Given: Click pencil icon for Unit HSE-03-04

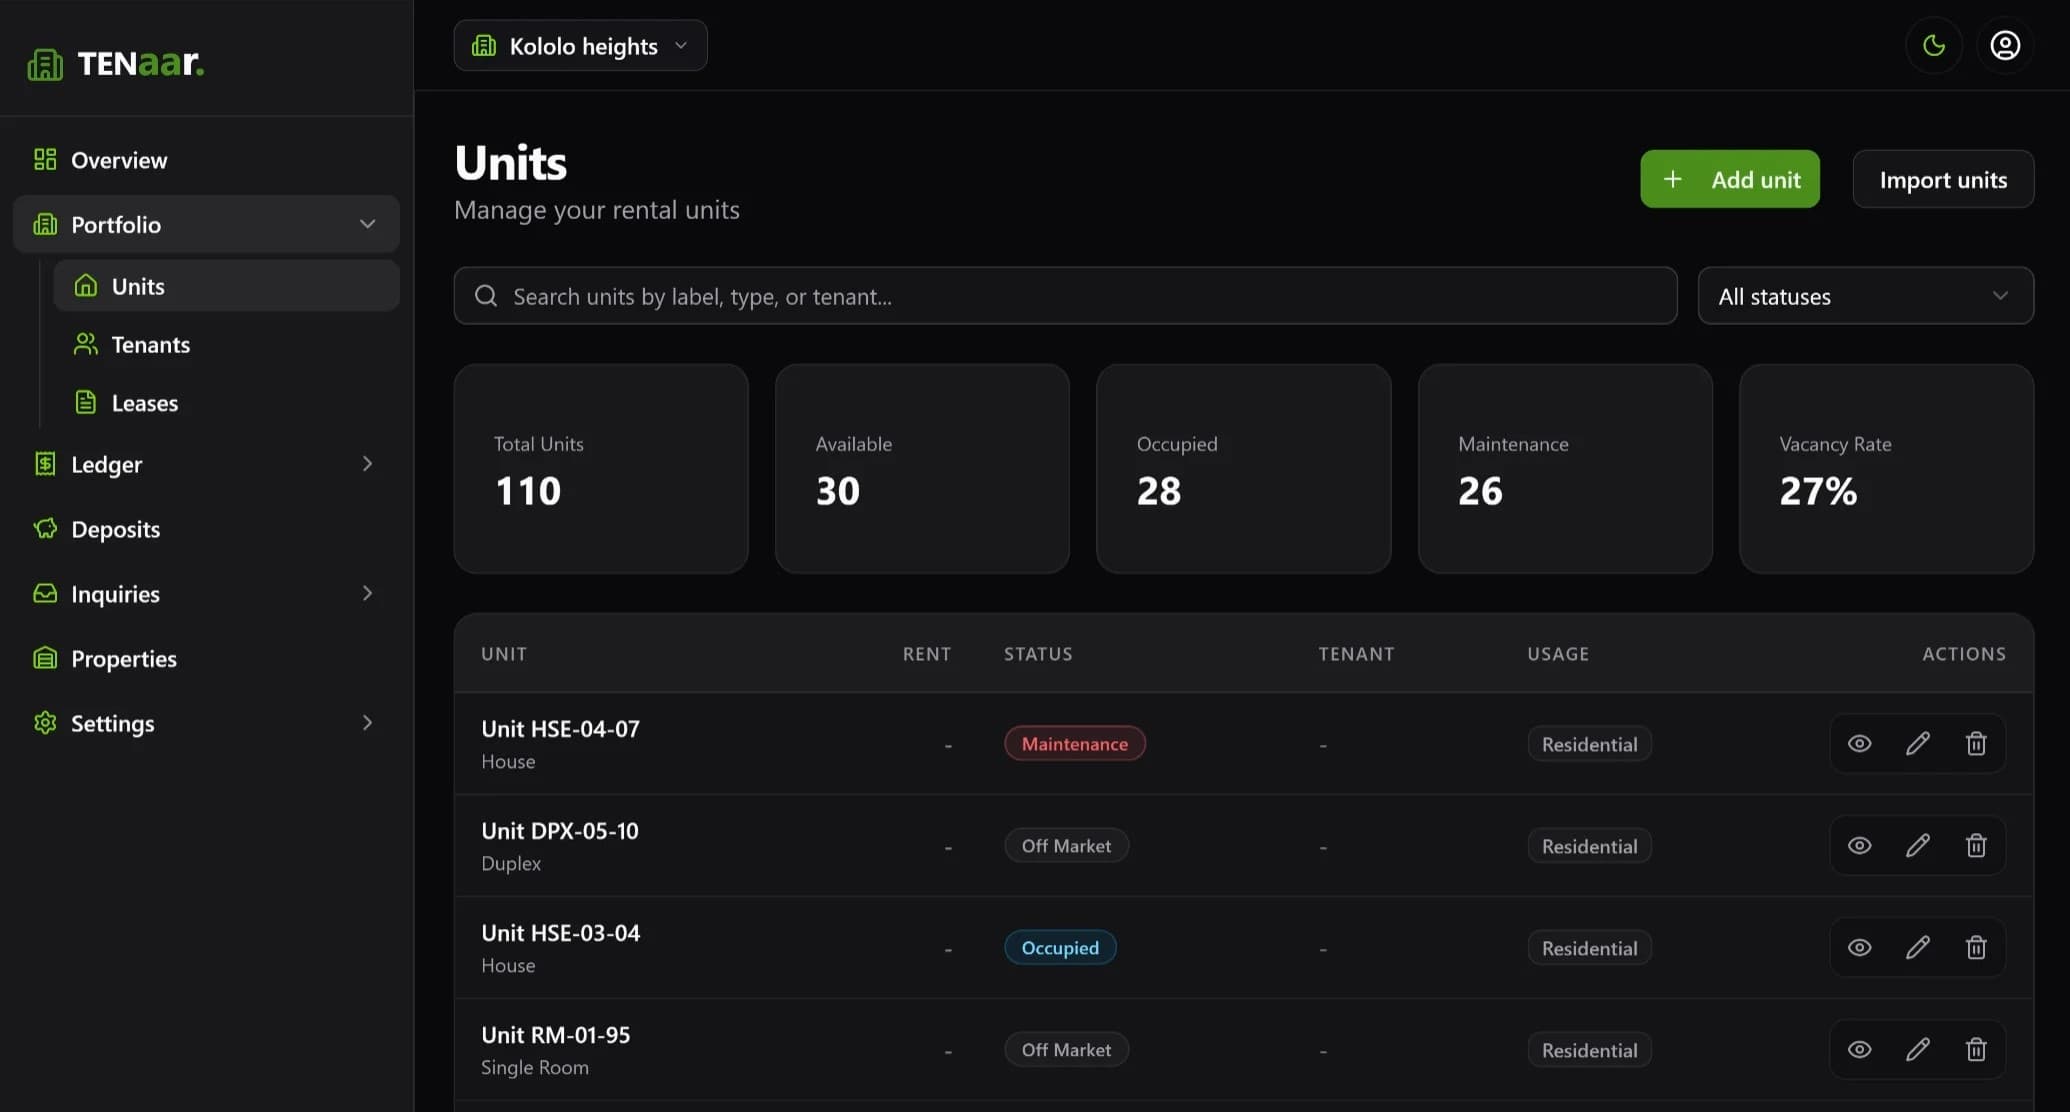Looking at the screenshot, I should pyautogui.click(x=1917, y=947).
